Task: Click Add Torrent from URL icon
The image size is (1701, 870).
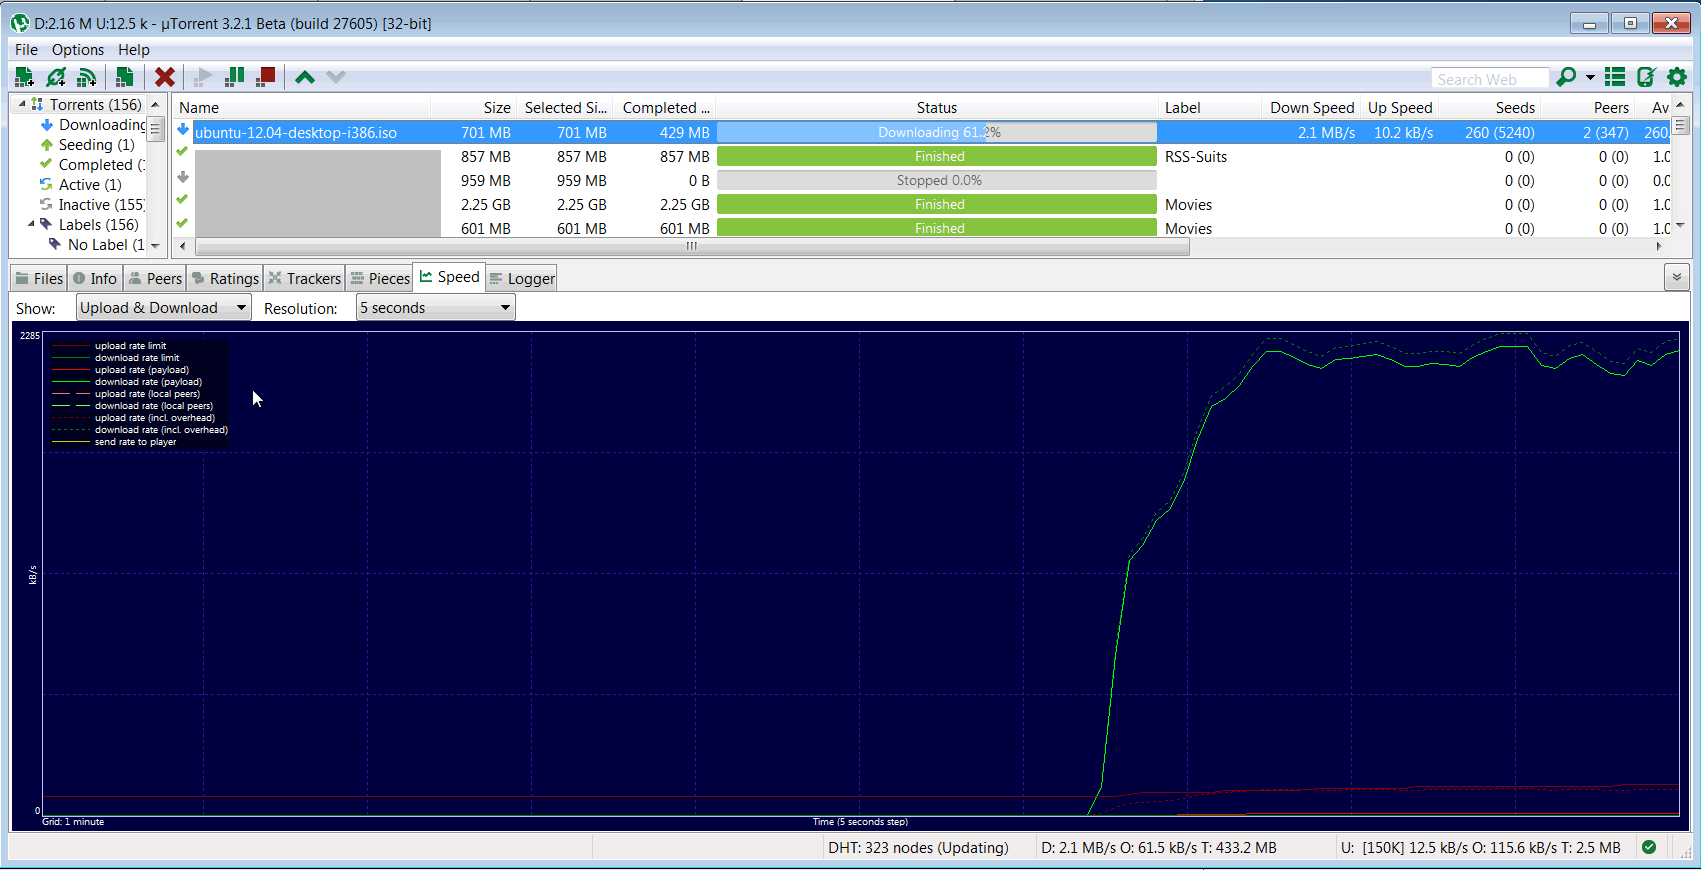Action: click(x=56, y=77)
